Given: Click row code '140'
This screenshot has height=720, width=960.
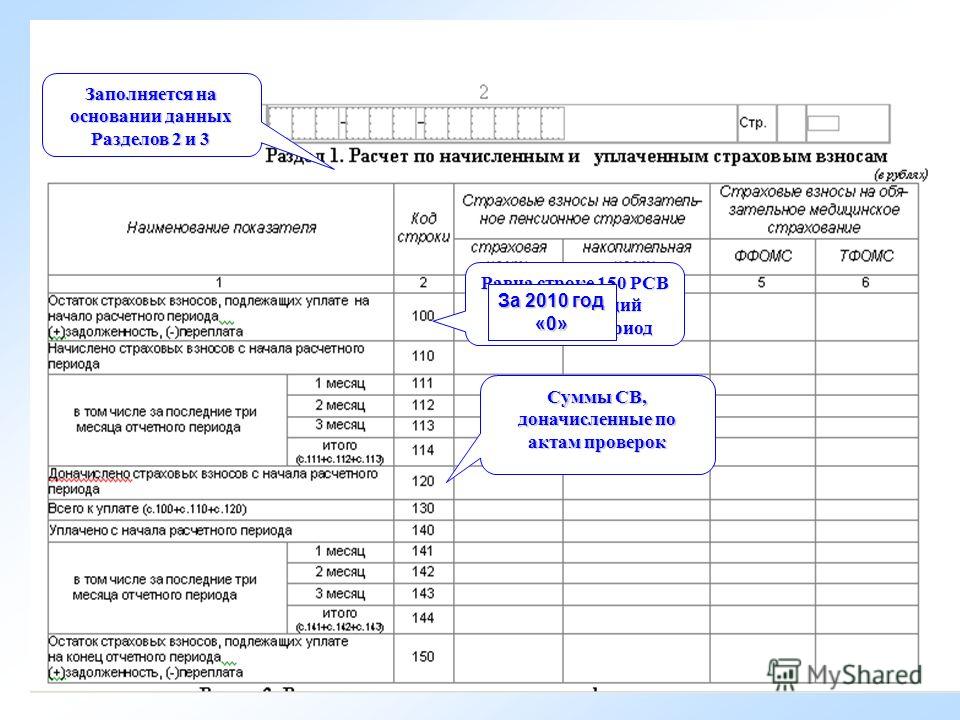Looking at the screenshot, I should (x=423, y=530).
